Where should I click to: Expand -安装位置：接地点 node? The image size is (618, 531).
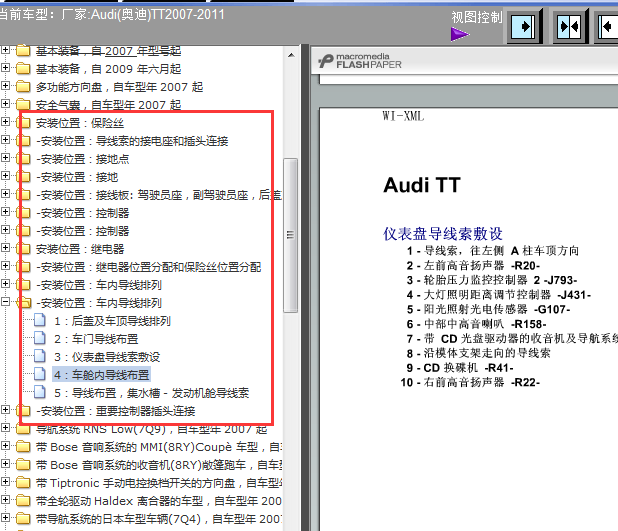point(5,158)
